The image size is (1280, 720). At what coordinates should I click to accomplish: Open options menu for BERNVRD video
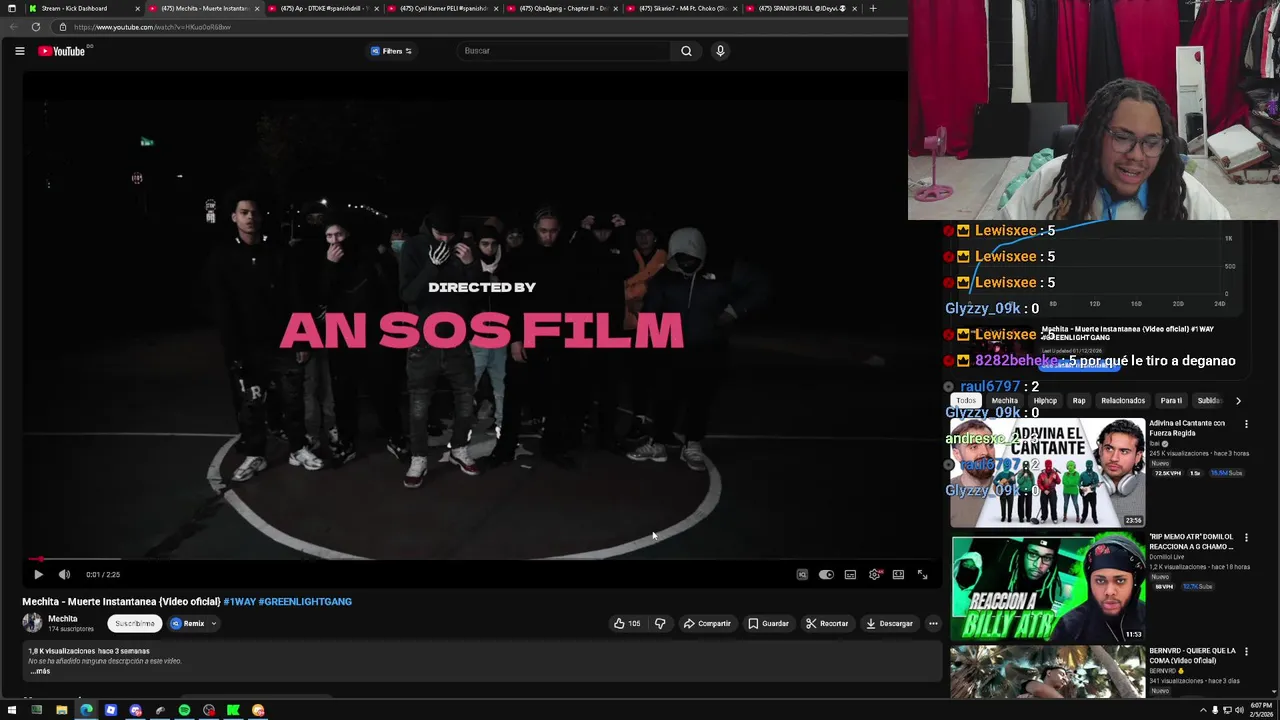(1246, 652)
